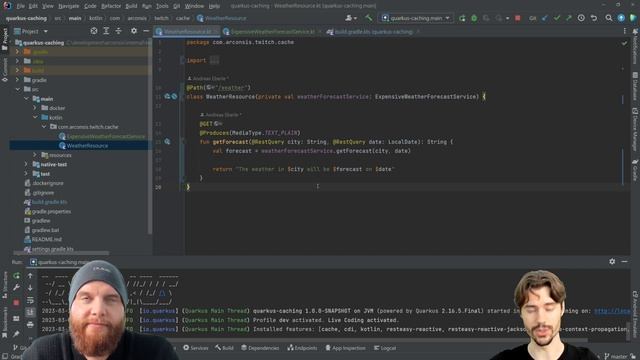Expand the resources folder in the project tree

(x=35, y=155)
